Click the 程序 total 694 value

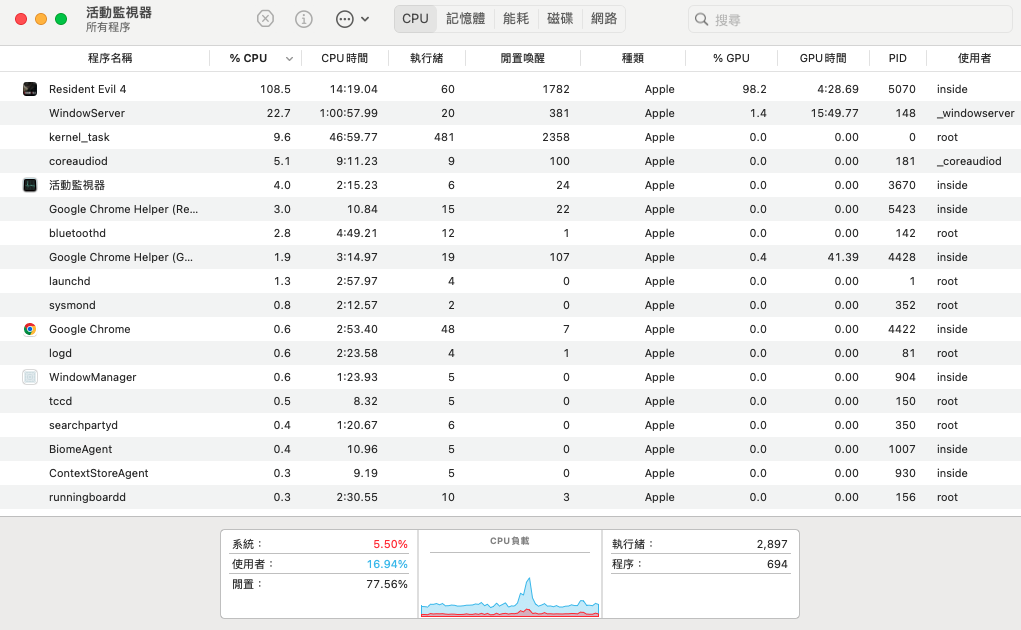pos(777,564)
